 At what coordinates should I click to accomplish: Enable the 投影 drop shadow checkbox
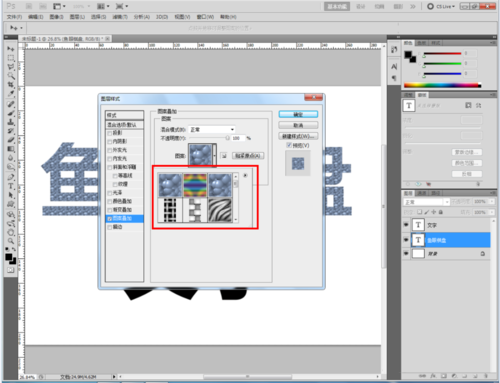pos(110,133)
